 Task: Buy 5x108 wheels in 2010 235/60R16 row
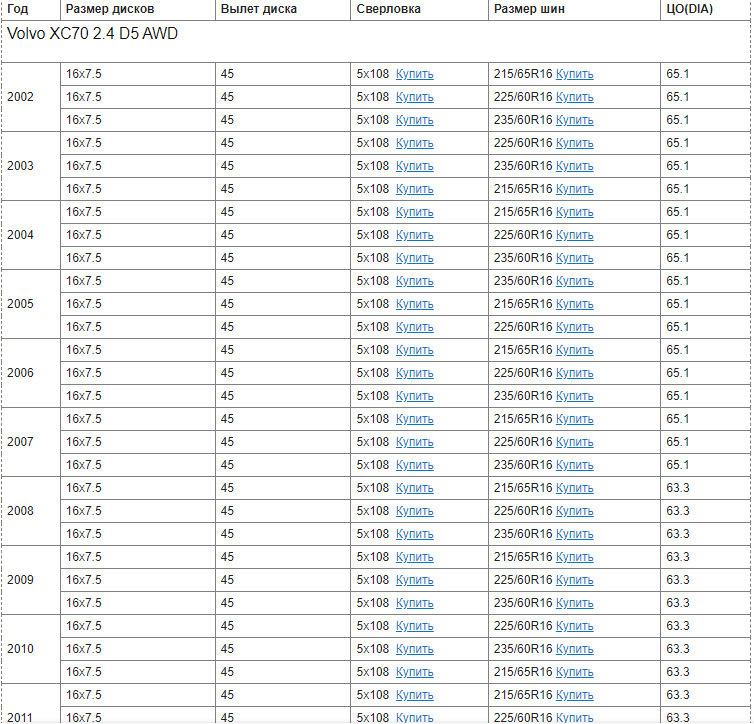click(x=415, y=649)
